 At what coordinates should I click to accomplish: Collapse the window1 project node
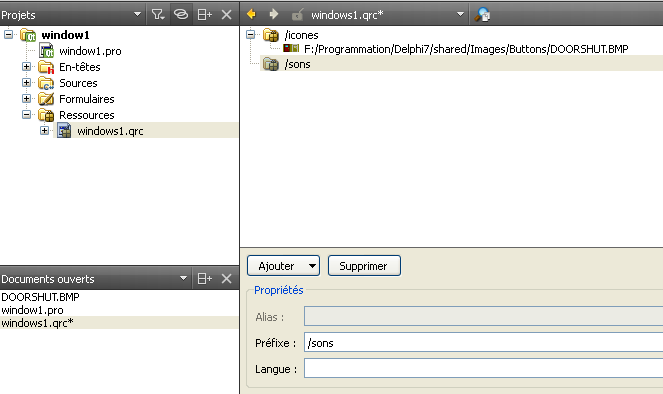click(x=8, y=34)
